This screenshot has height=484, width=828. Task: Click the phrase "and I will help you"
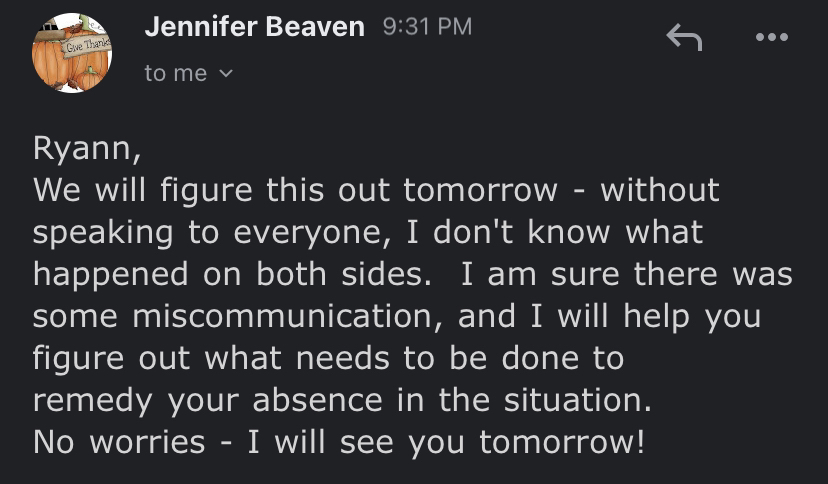coord(609,317)
